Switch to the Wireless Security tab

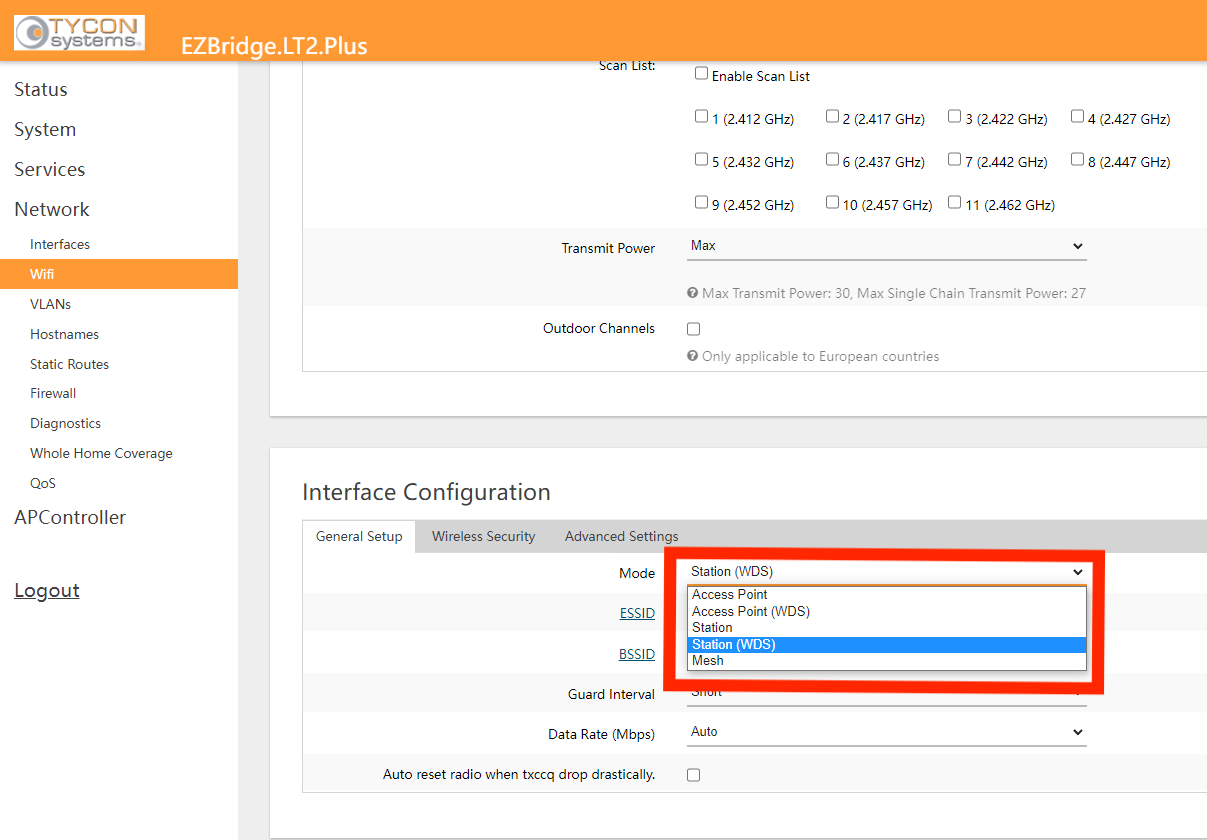483,536
